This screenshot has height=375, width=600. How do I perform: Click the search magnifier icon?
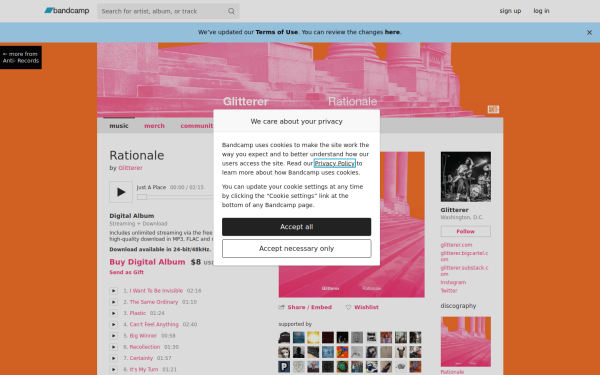click(231, 11)
